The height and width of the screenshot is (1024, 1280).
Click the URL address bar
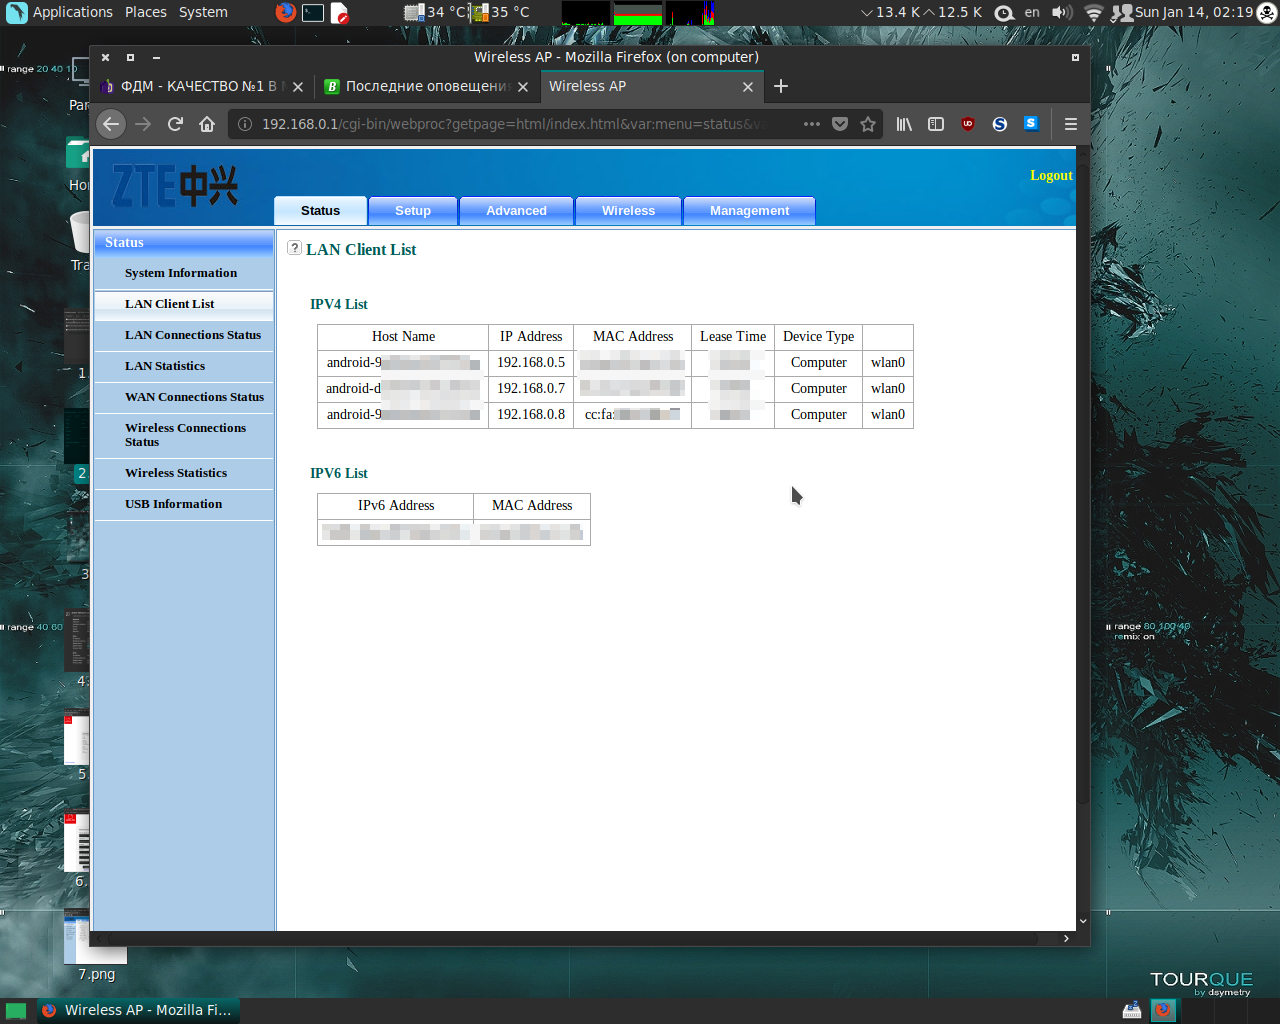pos(510,124)
